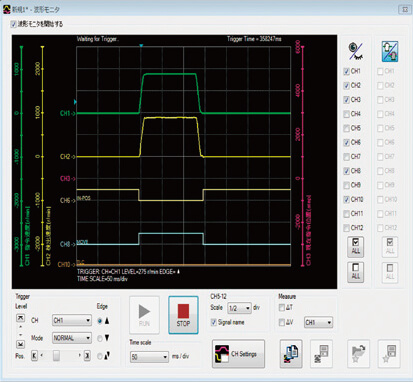Open the CH5-12 Scale dropdown
Viewport: 413px width, 382px height.
[239, 308]
